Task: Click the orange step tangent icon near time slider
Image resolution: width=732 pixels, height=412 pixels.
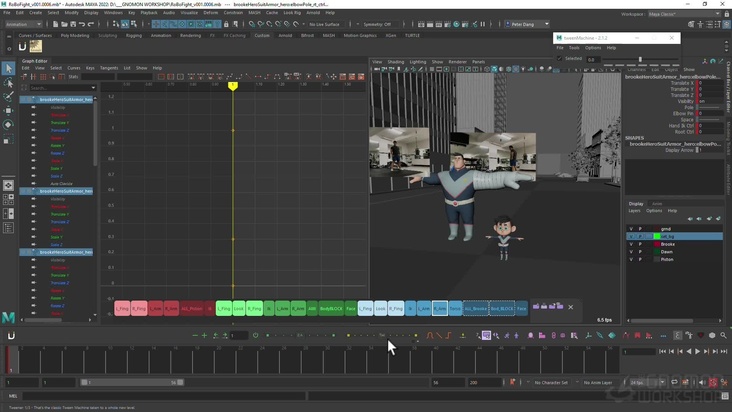Action: pyautogui.click(x=449, y=335)
